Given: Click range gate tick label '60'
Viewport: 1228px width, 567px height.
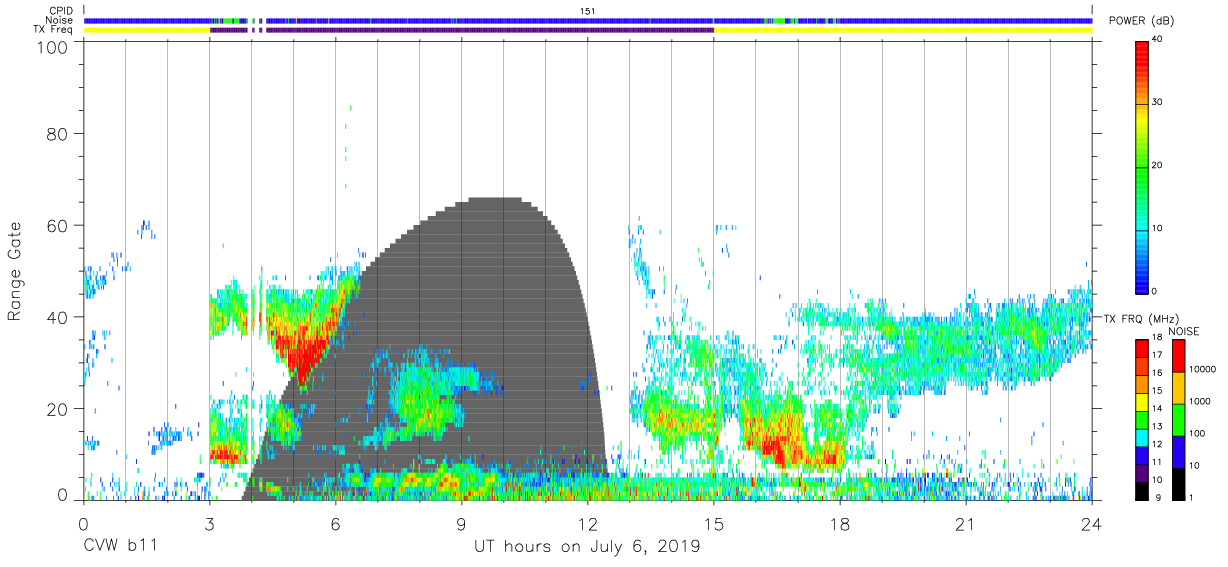Looking at the screenshot, I should point(58,226).
